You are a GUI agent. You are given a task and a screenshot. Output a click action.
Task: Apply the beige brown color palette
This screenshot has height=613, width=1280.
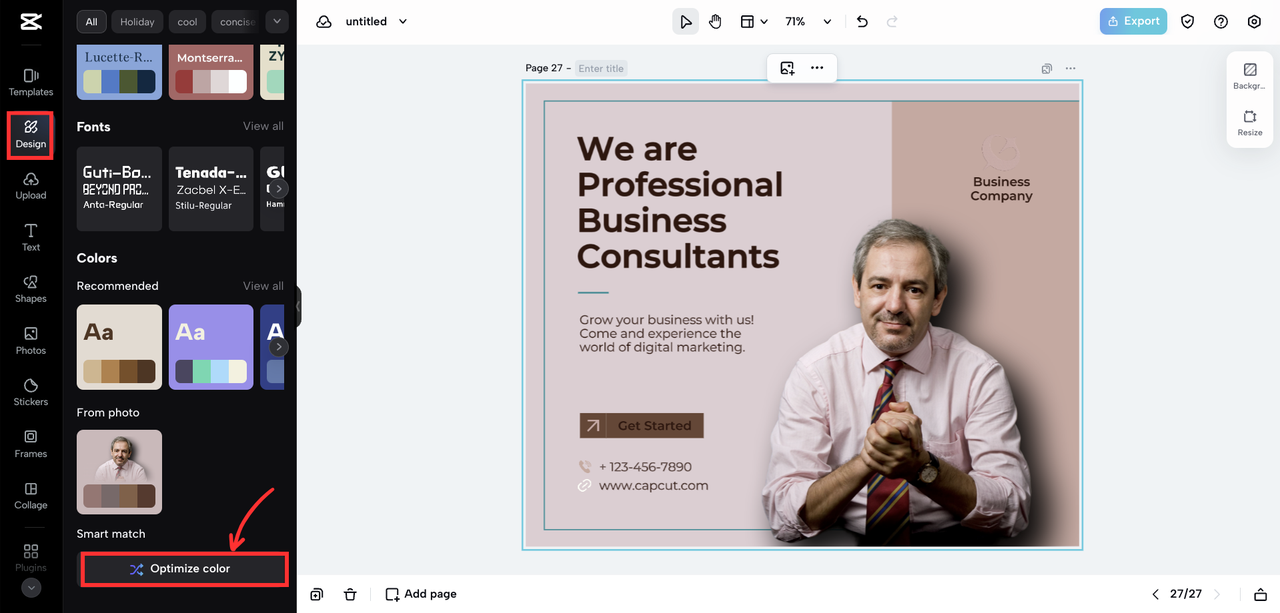119,347
